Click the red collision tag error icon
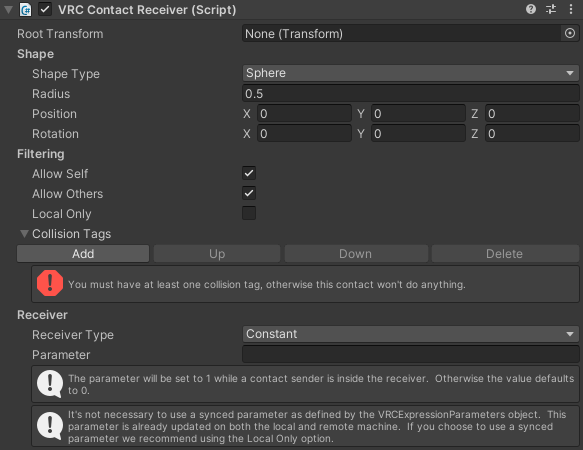Image resolution: width=583 pixels, height=450 pixels. pyautogui.click(x=50, y=283)
